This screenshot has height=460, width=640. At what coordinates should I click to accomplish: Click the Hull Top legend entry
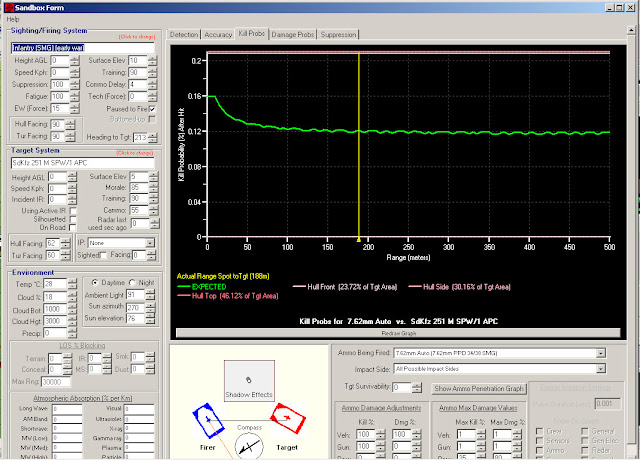click(x=228, y=296)
